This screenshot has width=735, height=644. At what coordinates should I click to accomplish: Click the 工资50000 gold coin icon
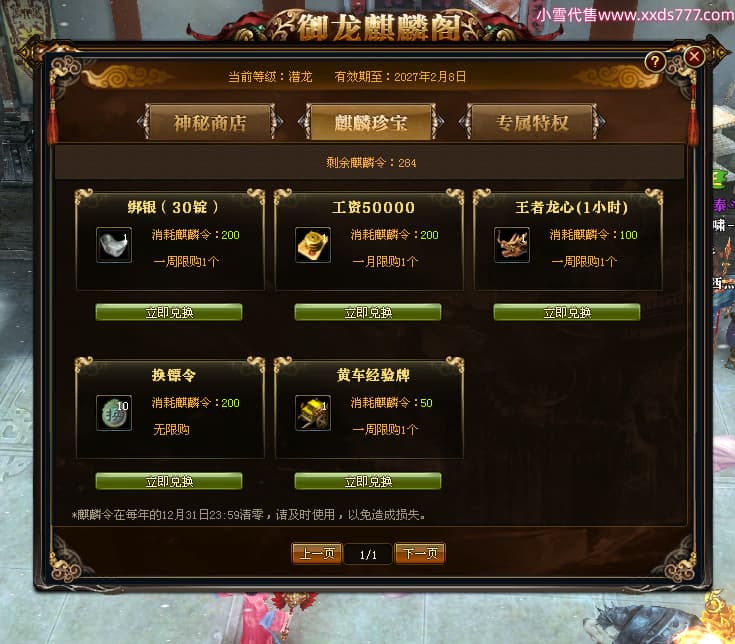pos(313,245)
